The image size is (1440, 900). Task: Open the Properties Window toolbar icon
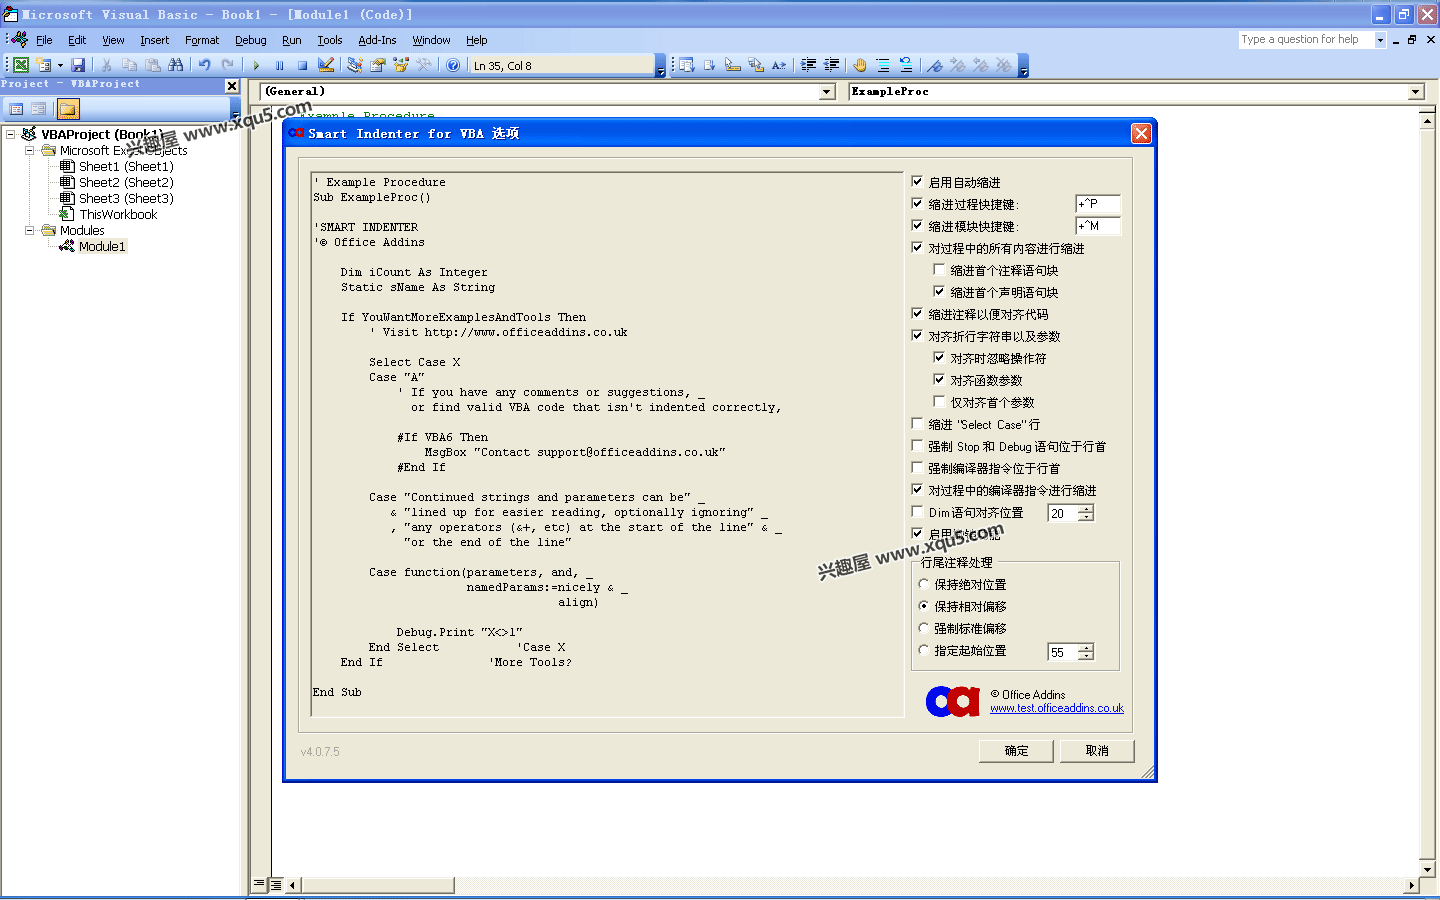click(377, 65)
